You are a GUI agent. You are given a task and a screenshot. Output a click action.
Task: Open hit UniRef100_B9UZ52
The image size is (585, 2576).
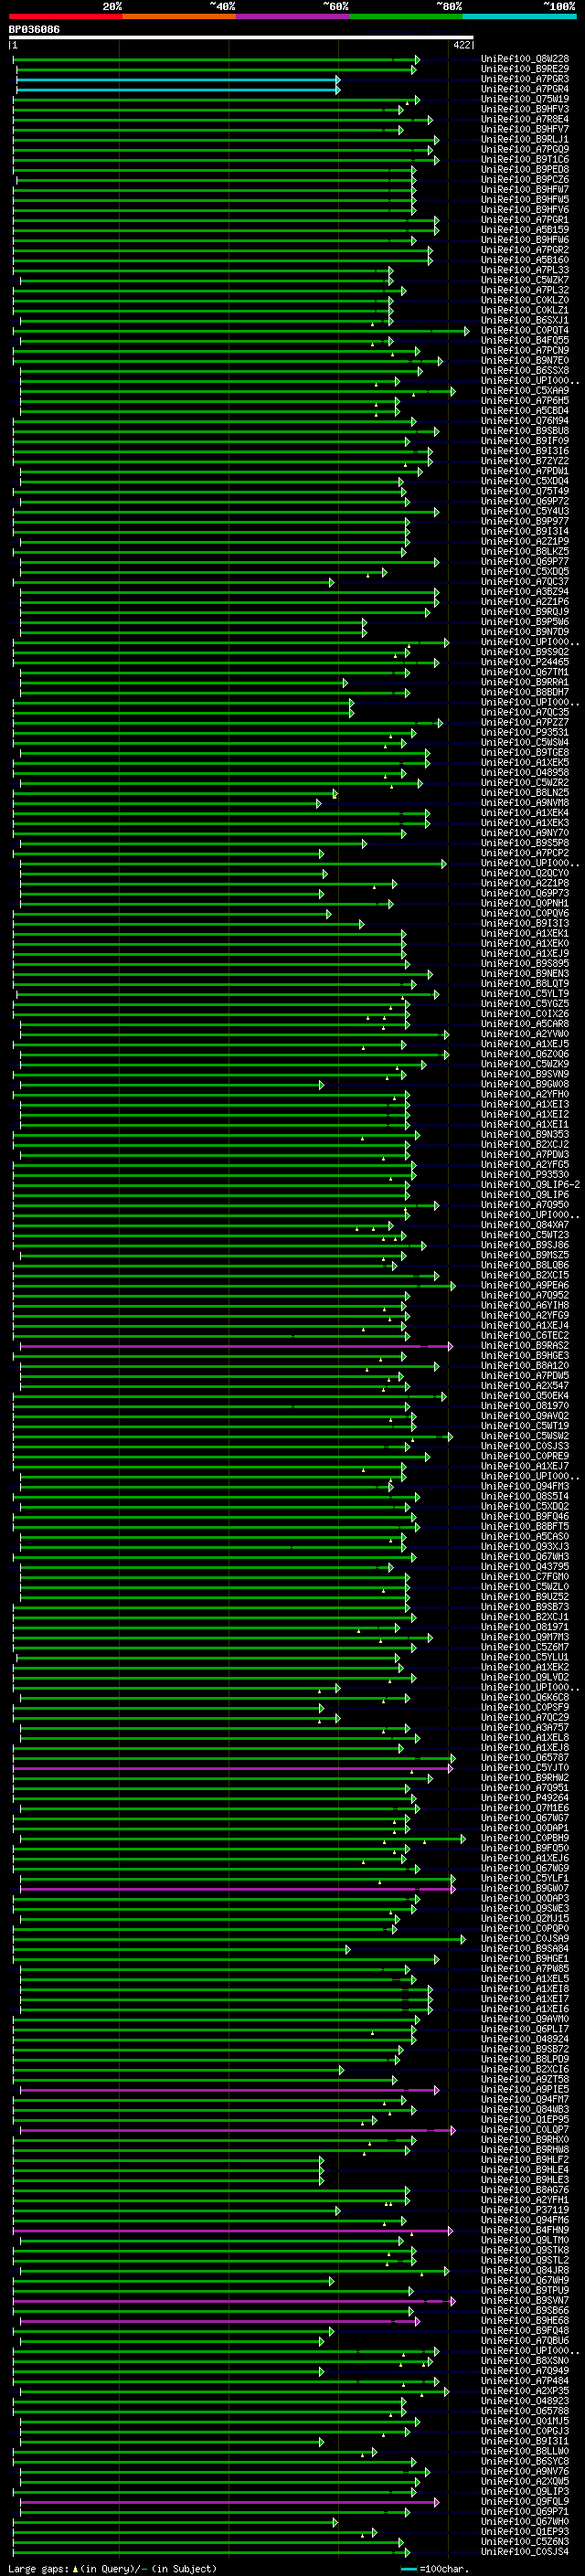[x=525, y=1597]
